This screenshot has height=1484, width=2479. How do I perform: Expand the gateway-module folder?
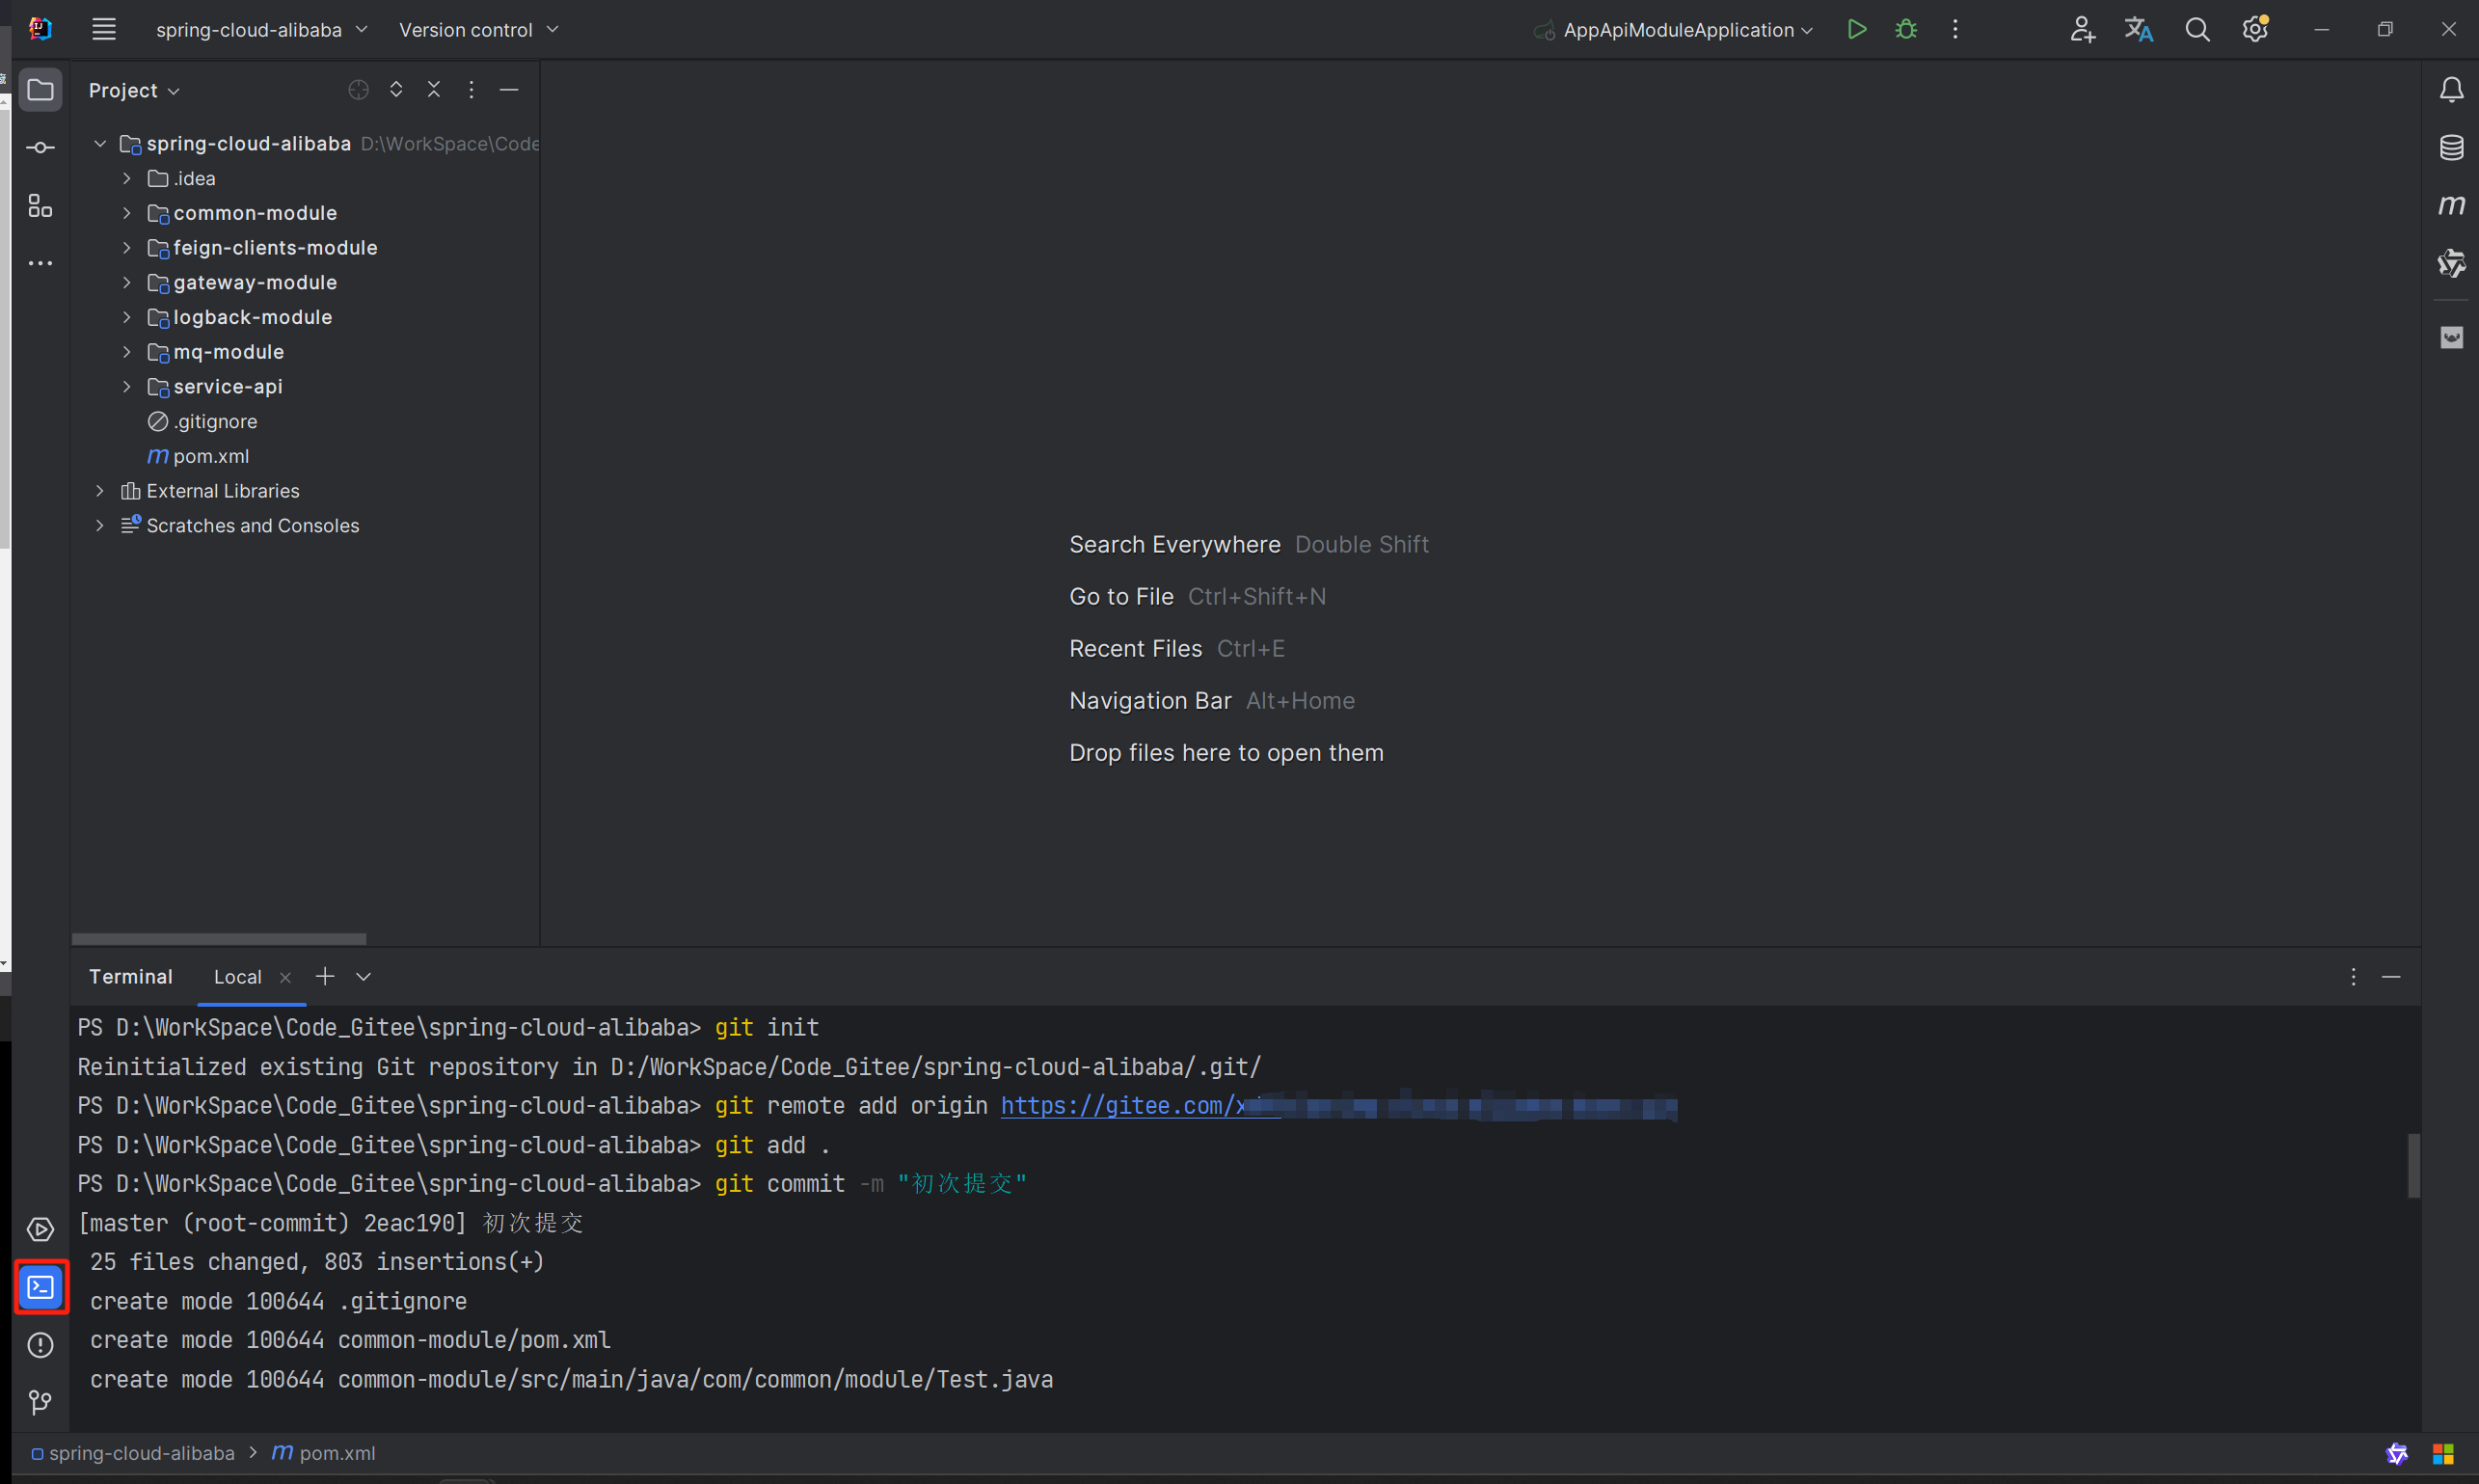(127, 283)
